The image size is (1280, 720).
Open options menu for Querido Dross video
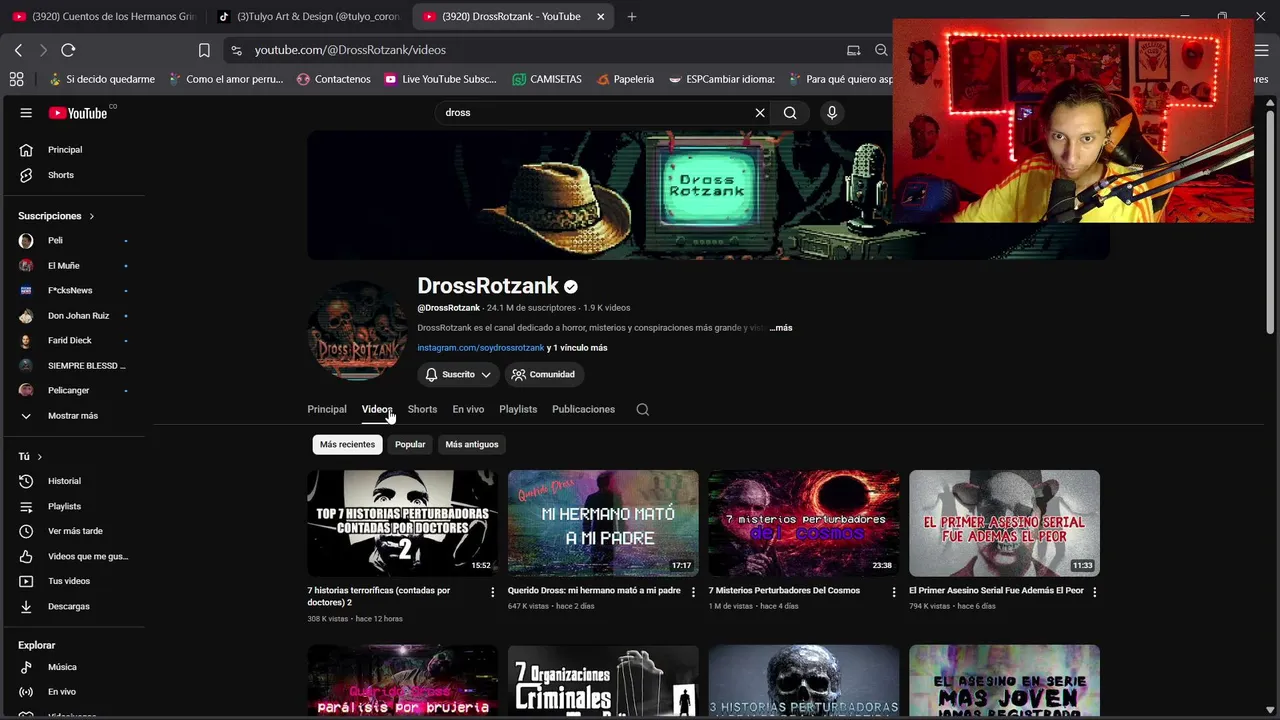click(x=693, y=592)
